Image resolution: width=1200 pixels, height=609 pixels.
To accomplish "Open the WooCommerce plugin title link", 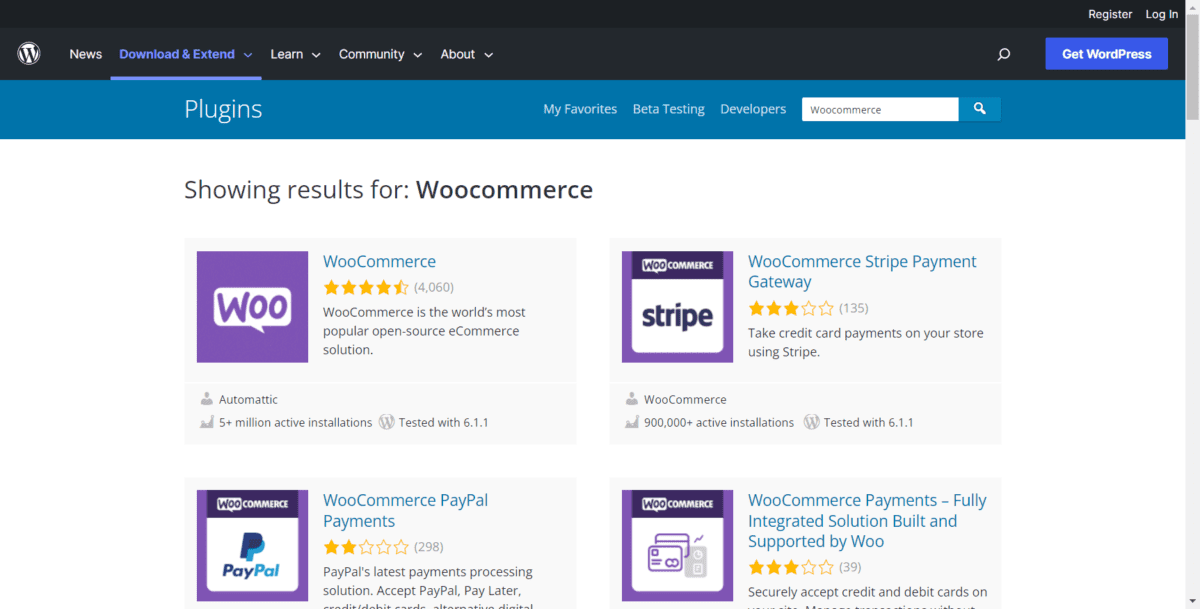I will (x=379, y=261).
